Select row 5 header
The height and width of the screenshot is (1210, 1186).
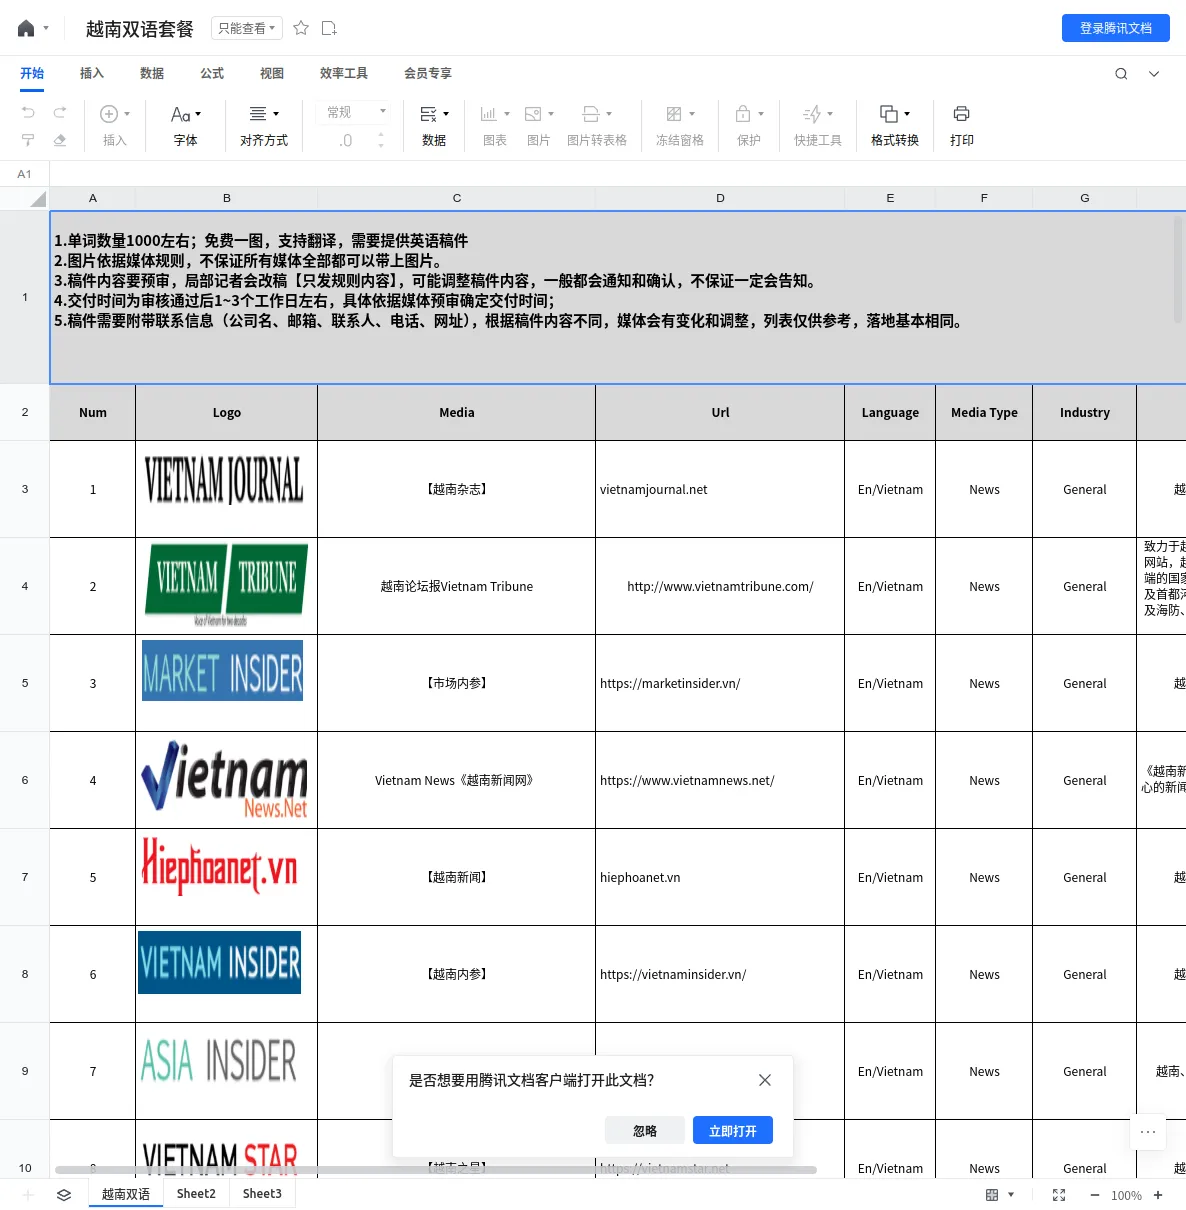[25, 683]
